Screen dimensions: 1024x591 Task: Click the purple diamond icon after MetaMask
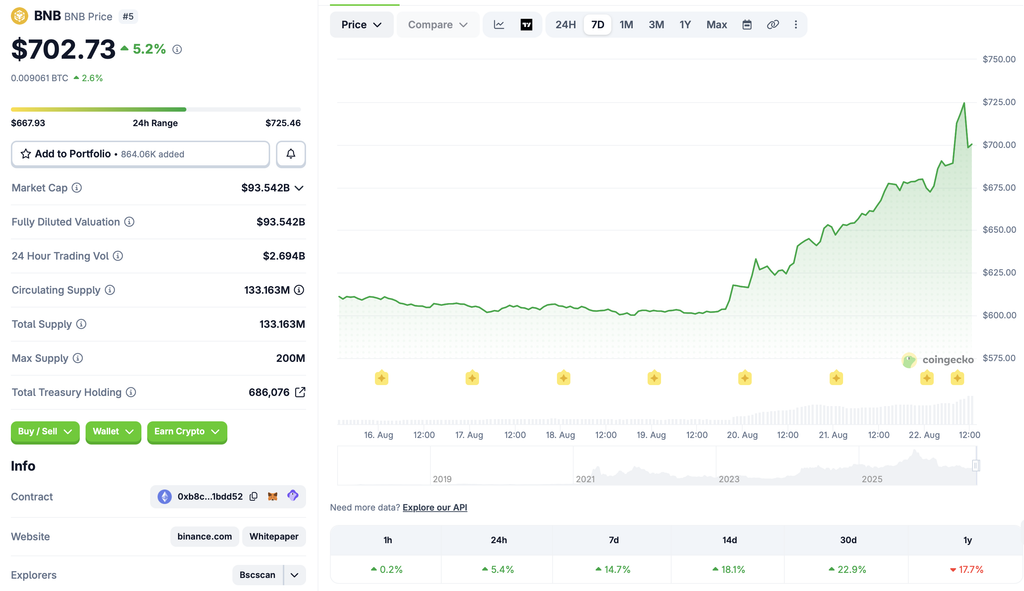293,496
